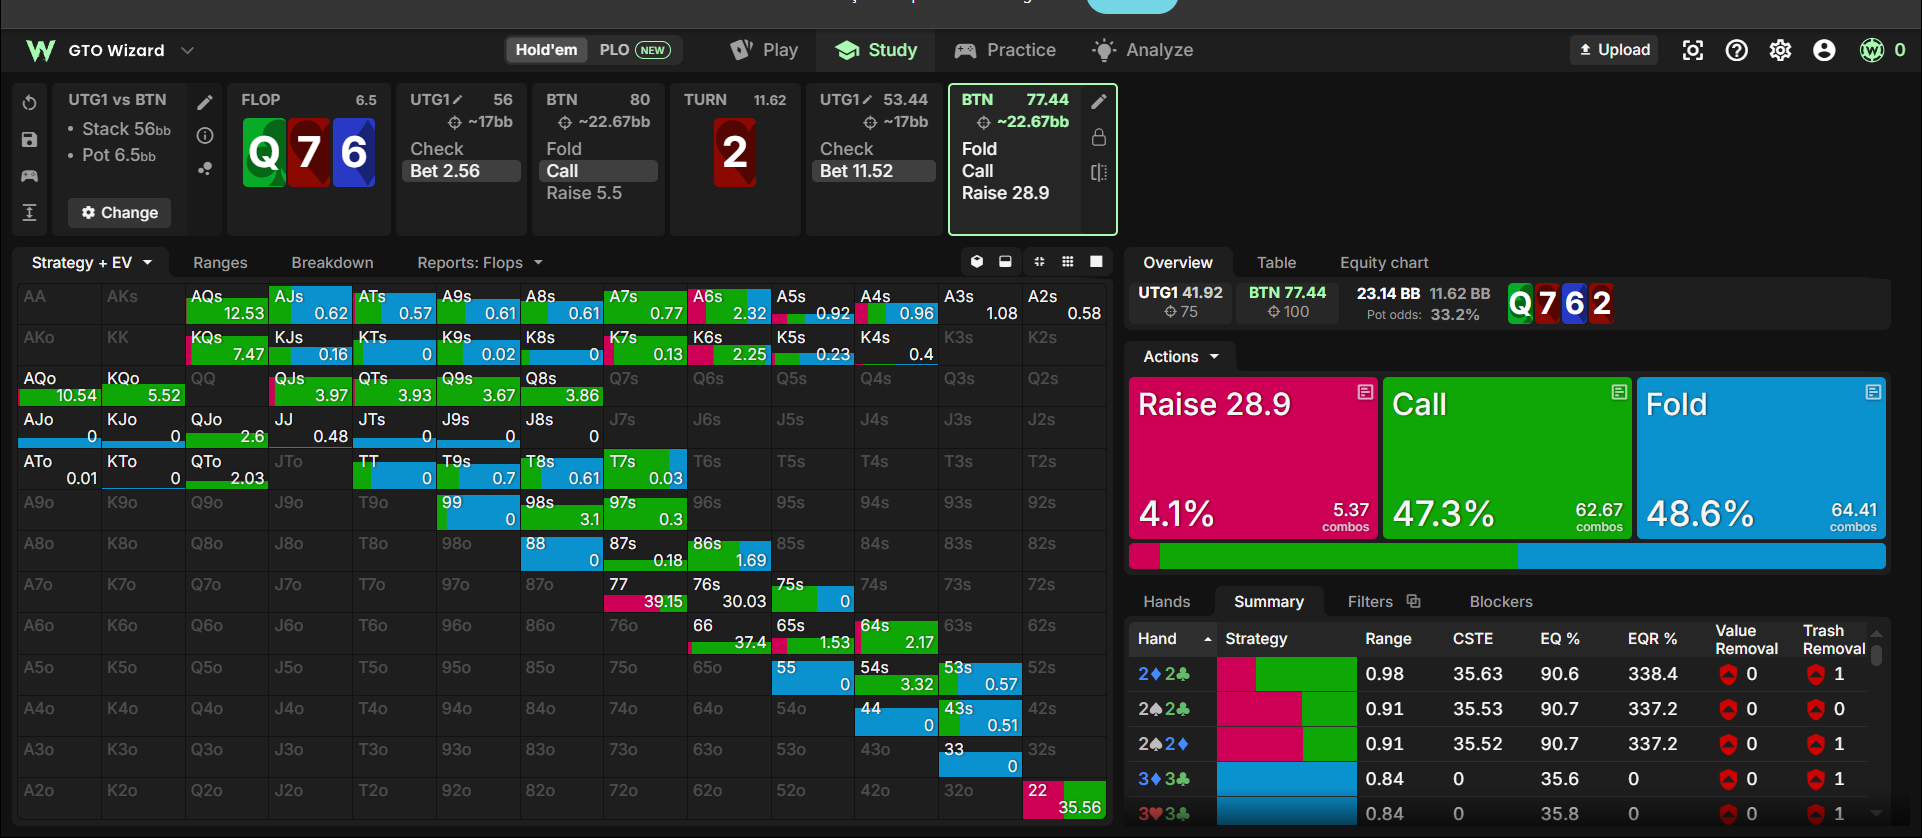The image size is (1922, 838).
Task: Click the filters copy icon next to Filters
Action: point(1413,601)
